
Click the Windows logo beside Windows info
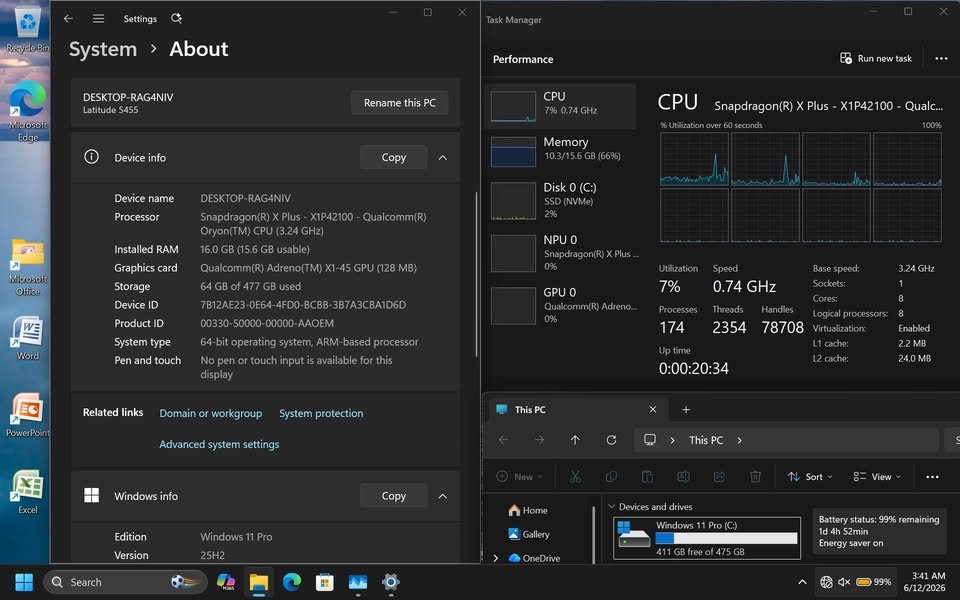(91, 495)
